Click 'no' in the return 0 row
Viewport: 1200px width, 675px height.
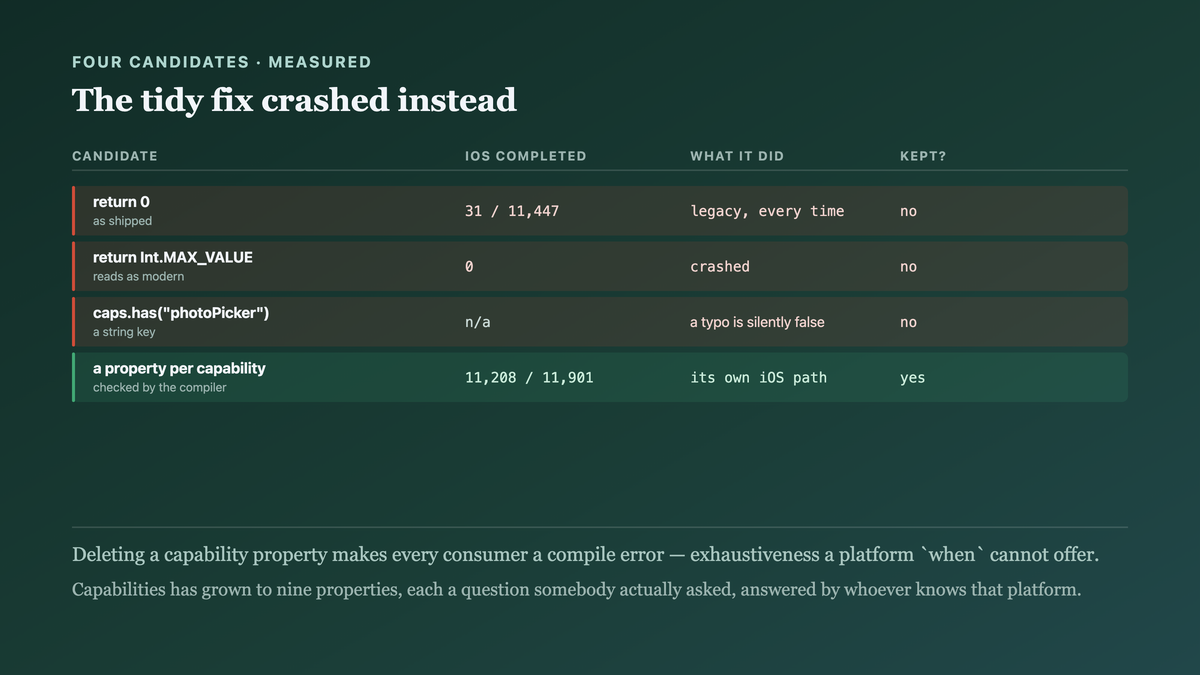(x=908, y=211)
